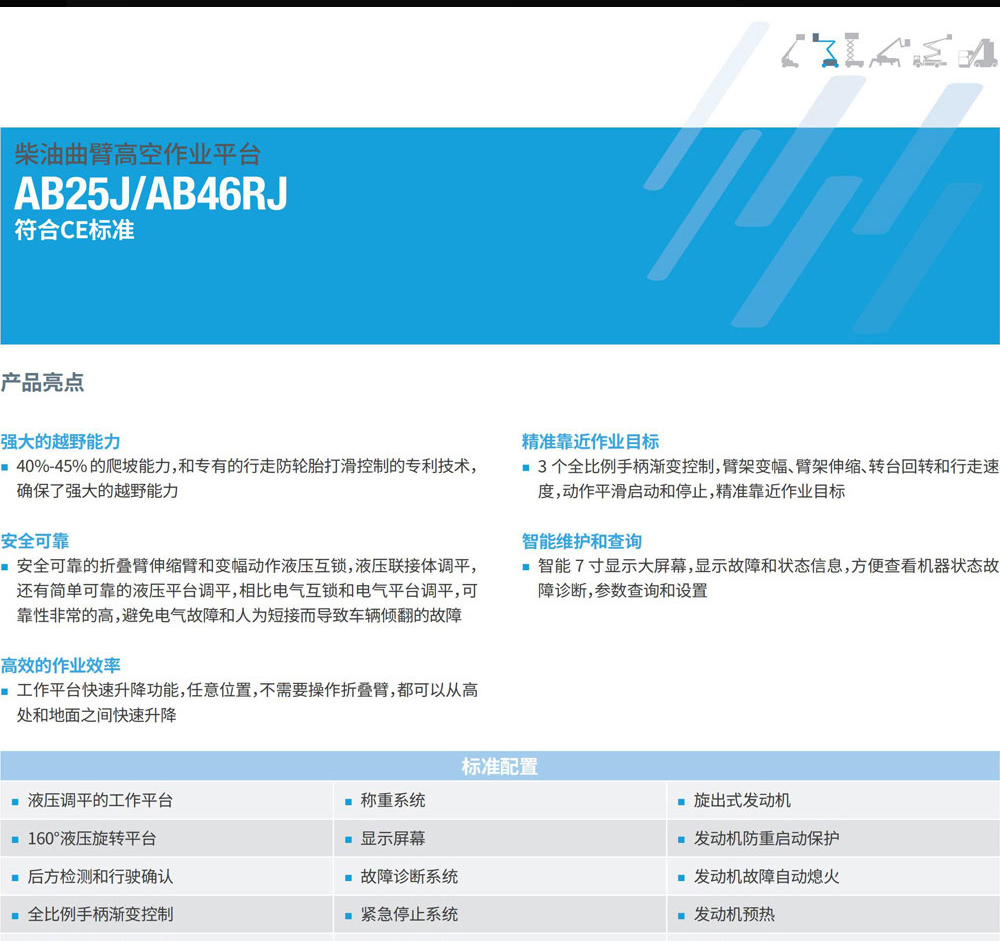
Task: Click the 高效的作业效率 heading
Action: [x=60, y=665]
